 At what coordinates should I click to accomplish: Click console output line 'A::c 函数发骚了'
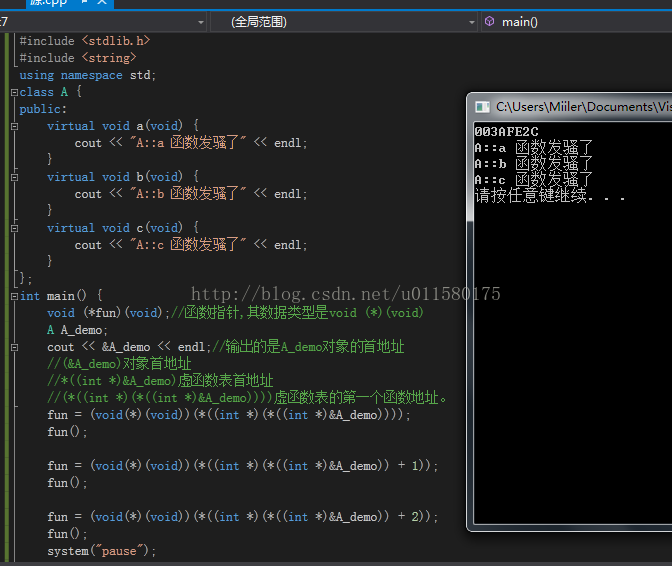click(534, 180)
